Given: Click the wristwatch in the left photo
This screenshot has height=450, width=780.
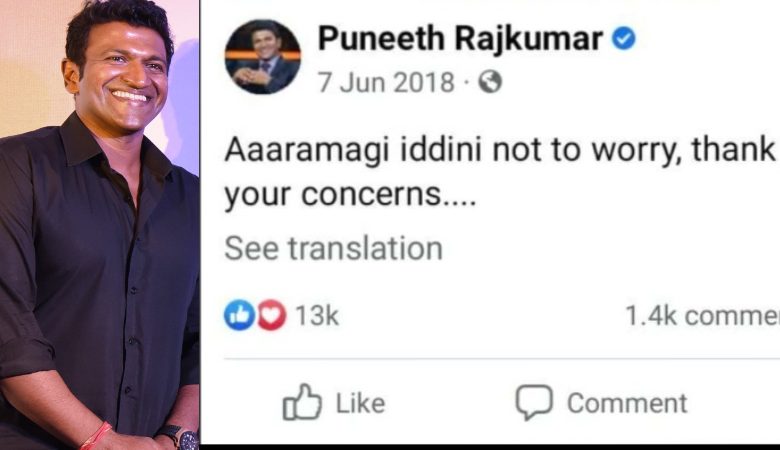Looking at the screenshot, I should point(181,438).
